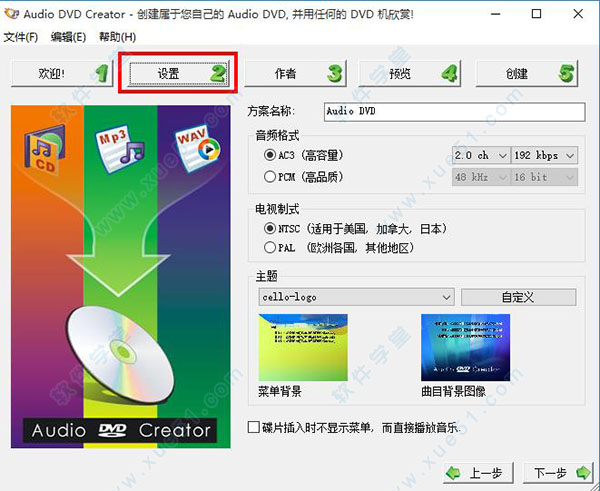Open the 192 kbps bitrate dropdown
600x491 pixels.
[545, 156]
